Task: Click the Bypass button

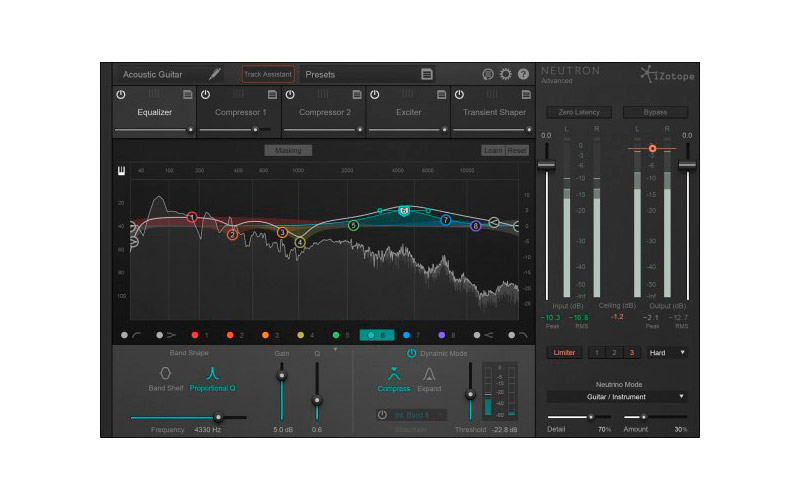Action: tap(655, 112)
